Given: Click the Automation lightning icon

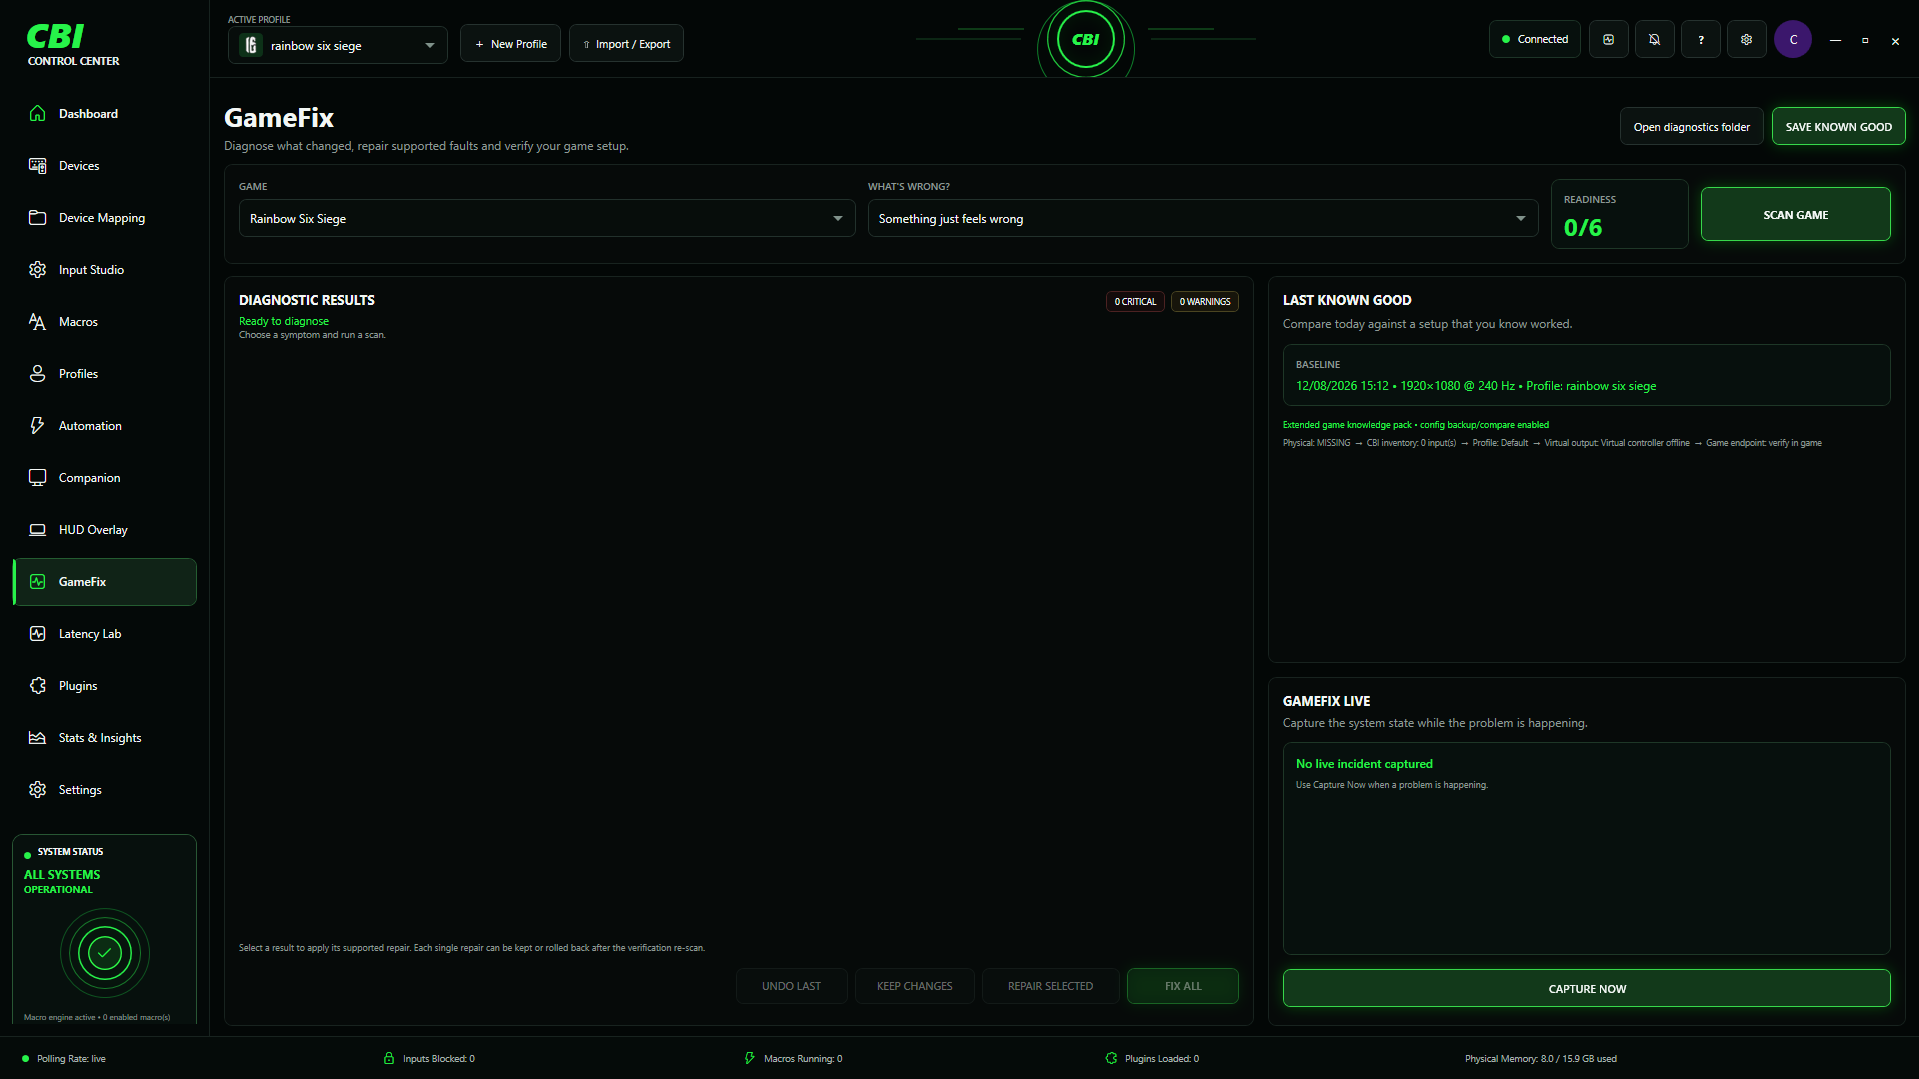Looking at the screenshot, I should (37, 426).
